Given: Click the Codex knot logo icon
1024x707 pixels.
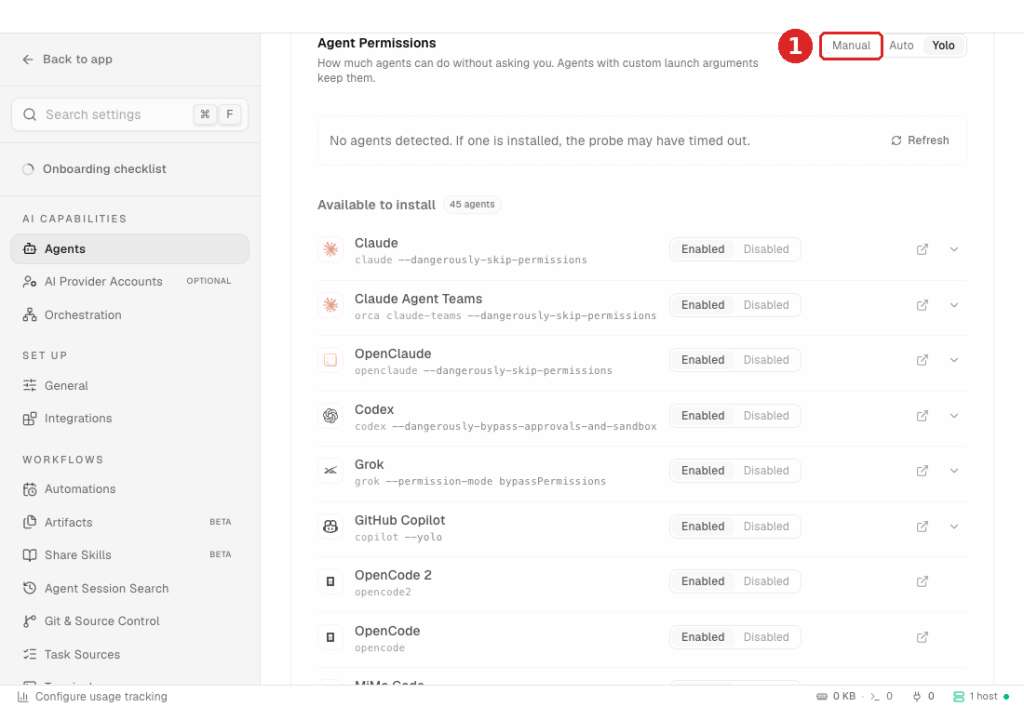Looking at the screenshot, I should click(x=330, y=415).
